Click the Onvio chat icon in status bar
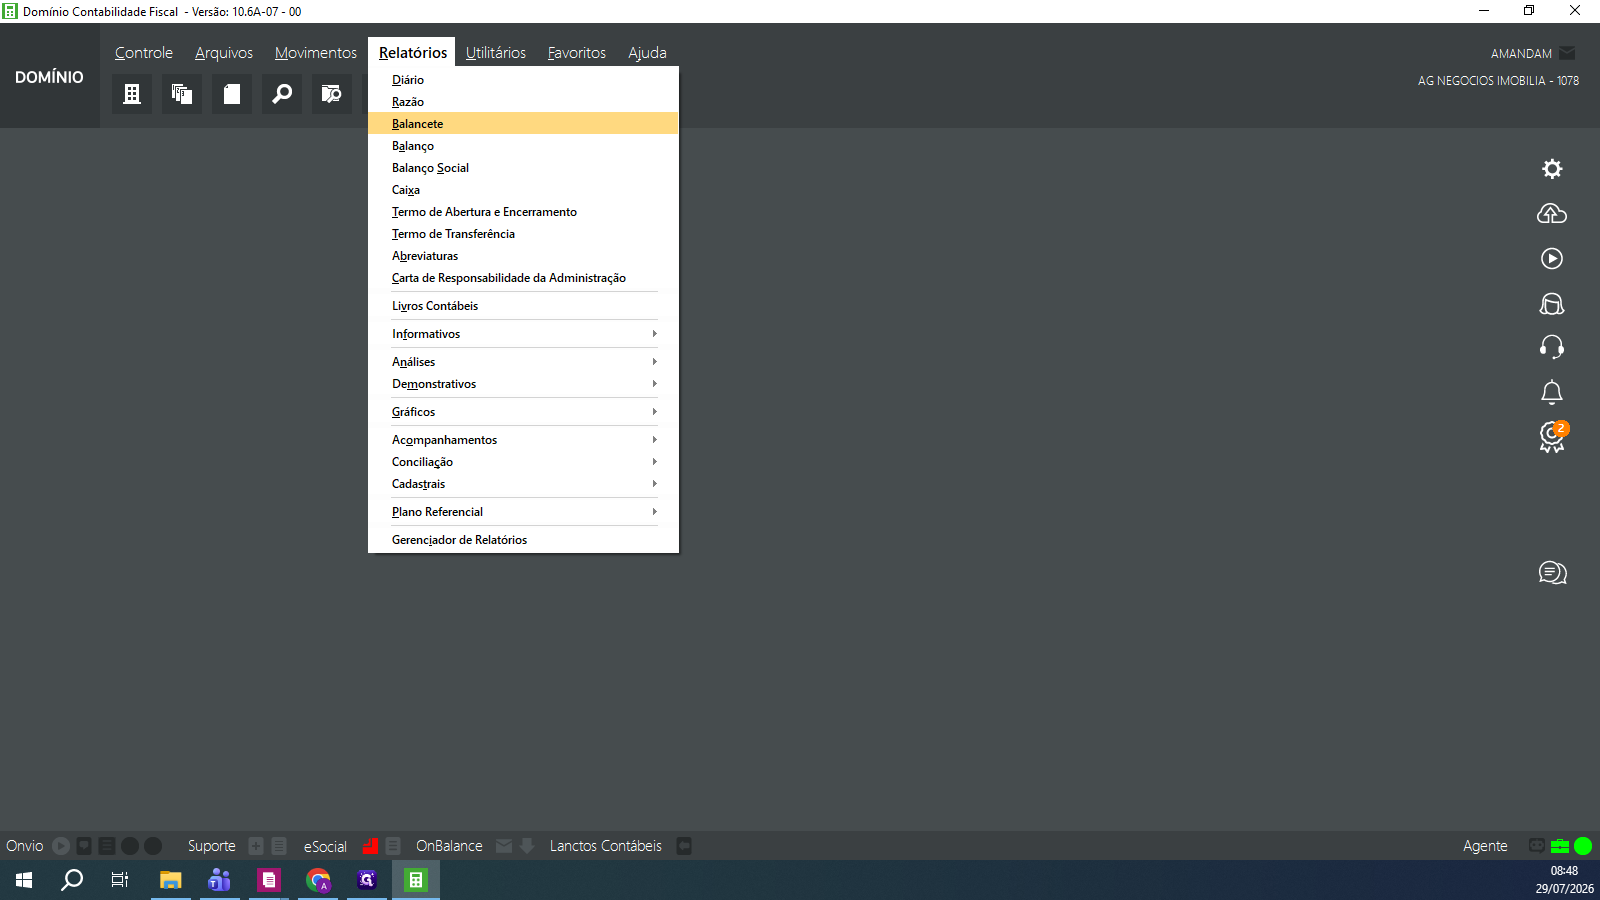The image size is (1600, 900). 84,846
